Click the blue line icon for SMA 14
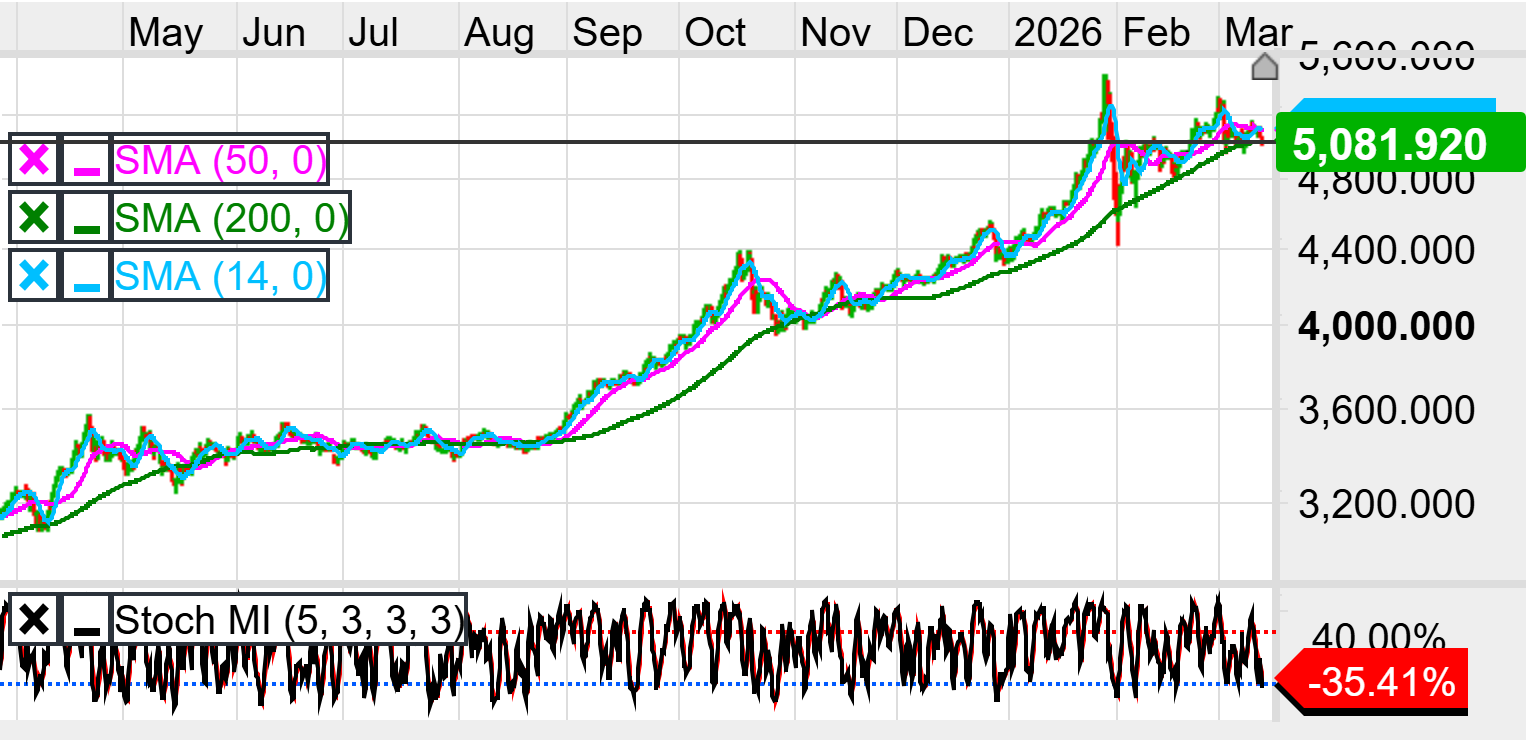This screenshot has height=740, width=1526. (87, 275)
